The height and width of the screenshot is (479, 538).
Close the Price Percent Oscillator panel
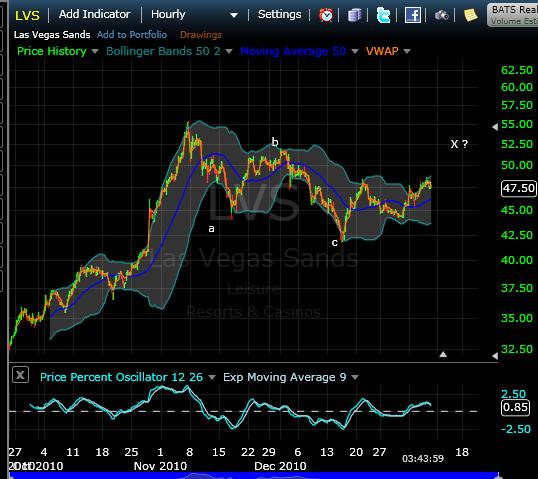[x=20, y=375]
